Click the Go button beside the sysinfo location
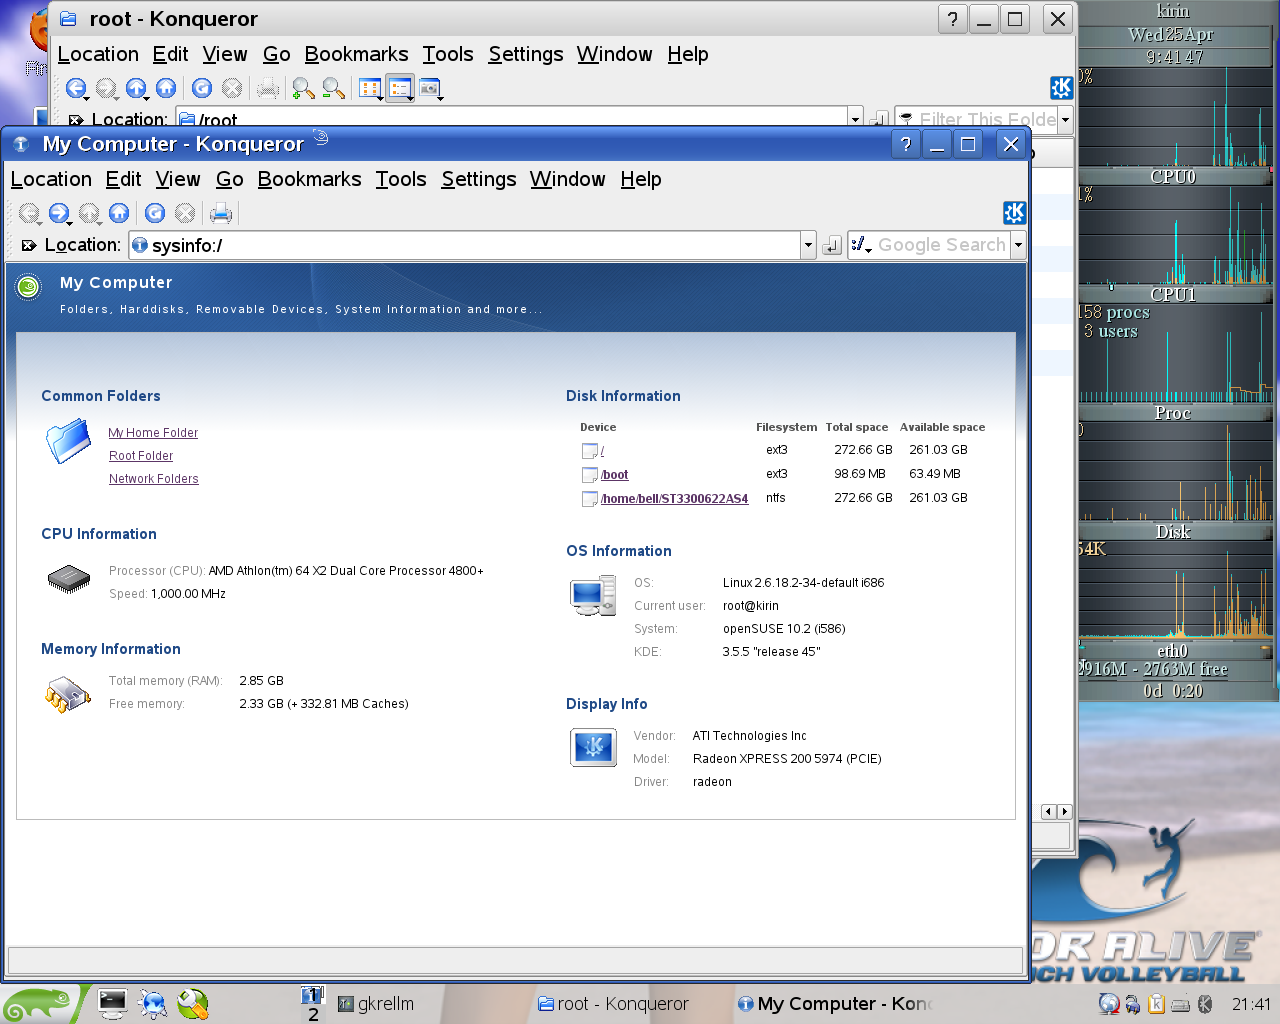Image resolution: width=1280 pixels, height=1024 pixels. pos(831,245)
